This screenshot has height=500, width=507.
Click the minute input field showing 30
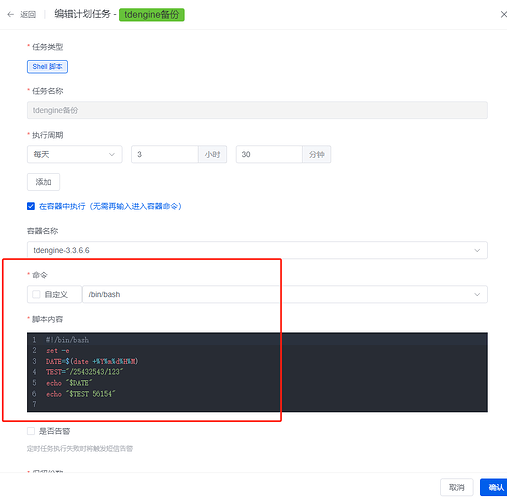pyautogui.click(x=269, y=154)
